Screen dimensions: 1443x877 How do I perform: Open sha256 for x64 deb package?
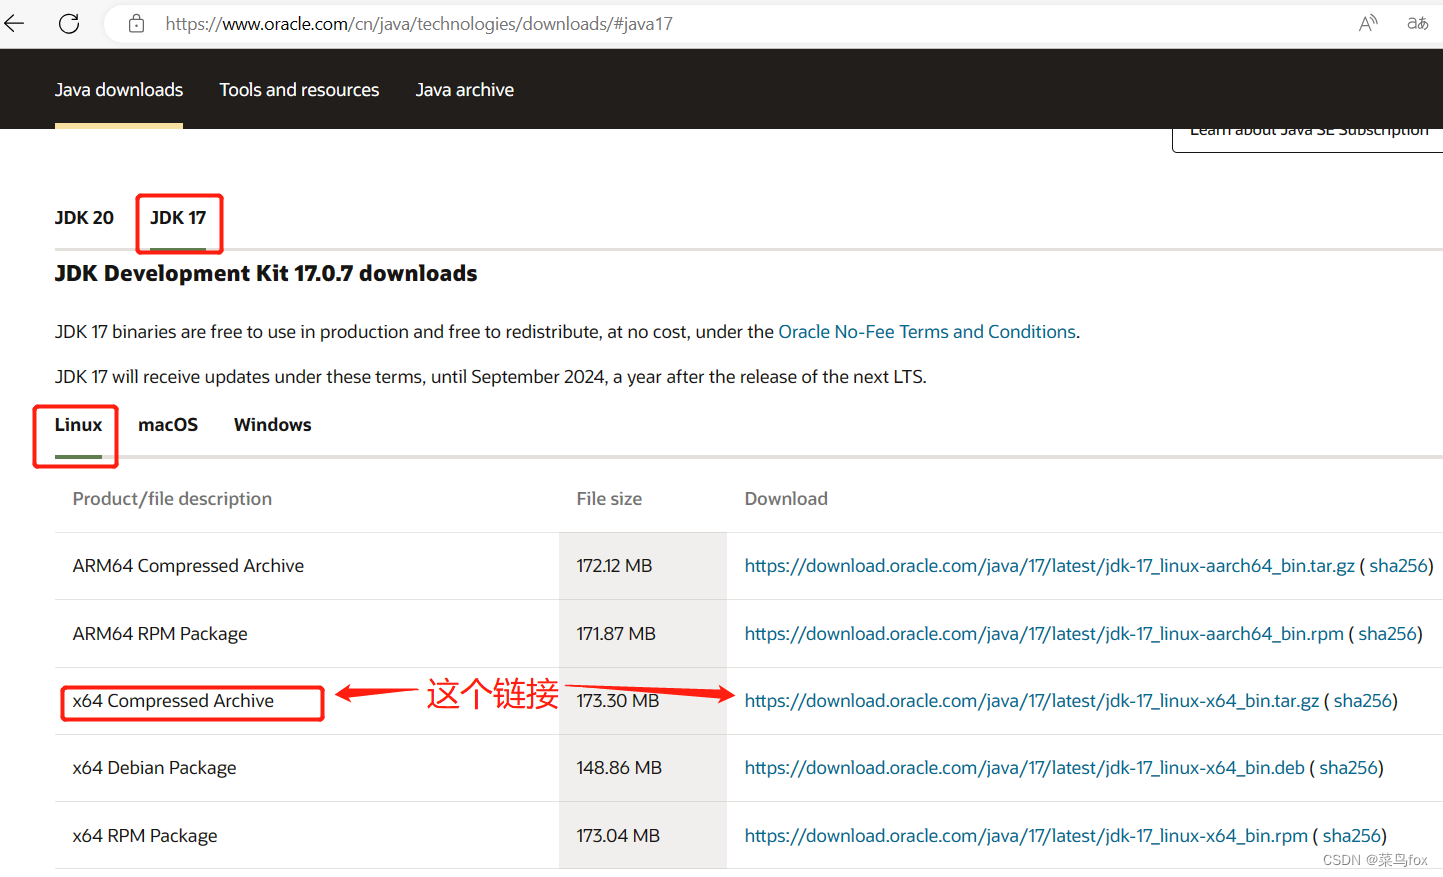click(x=1348, y=768)
